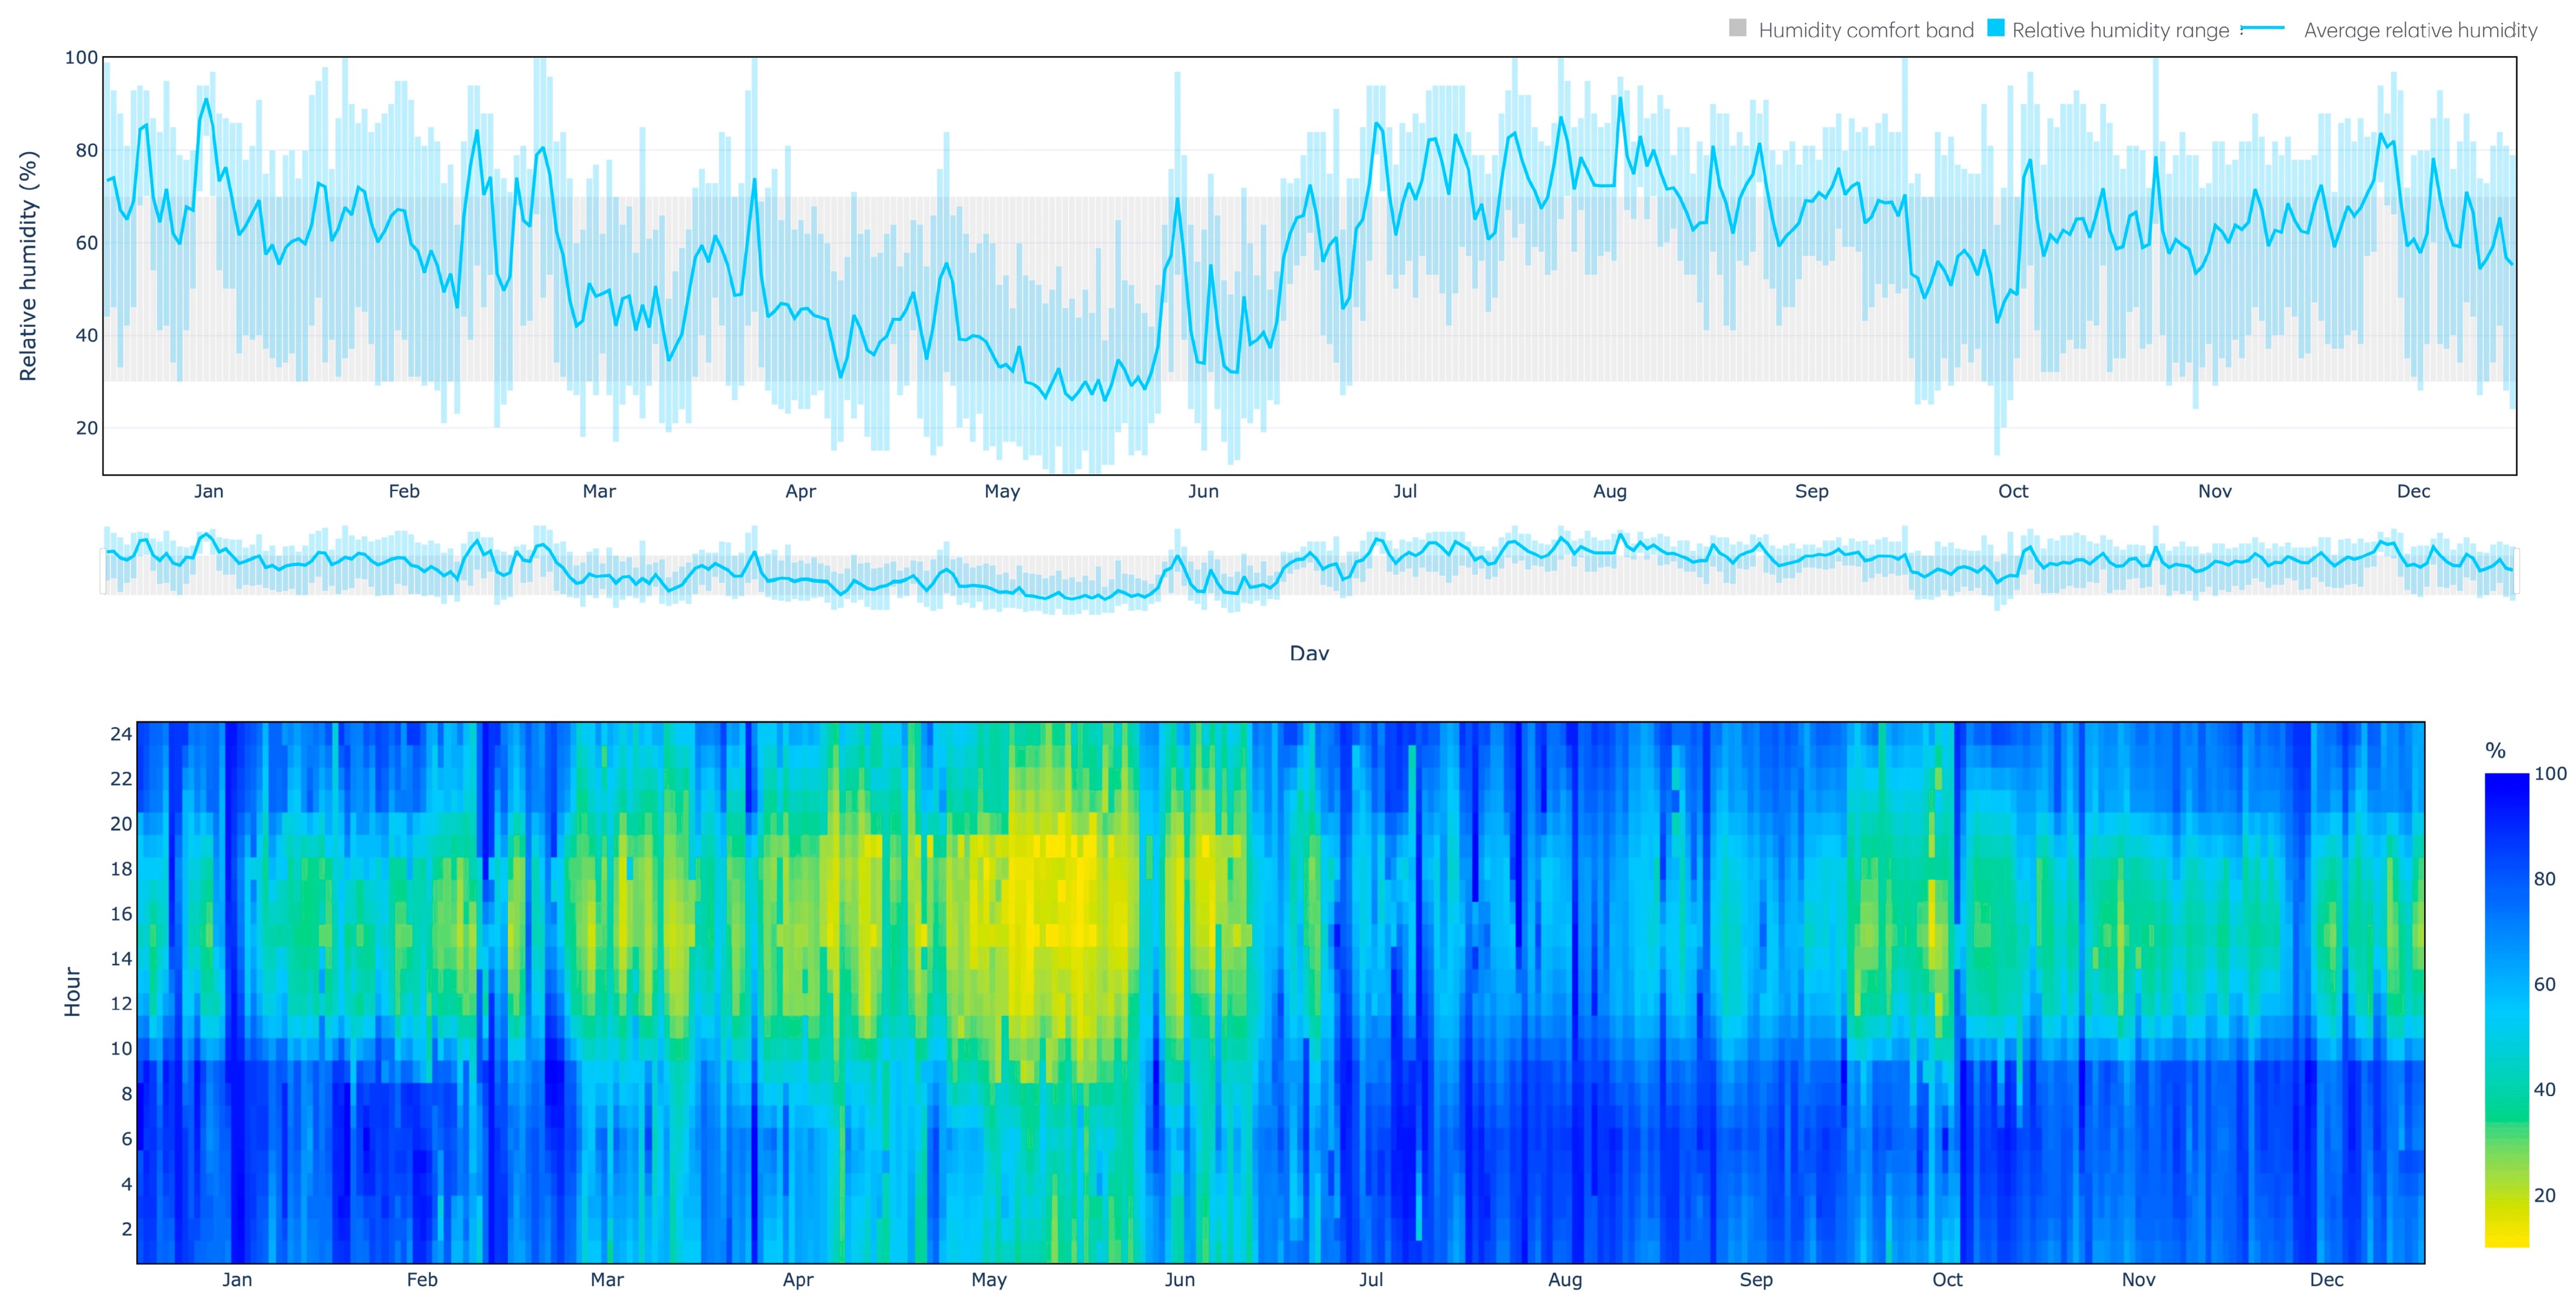Click the range slider's left edge handle
The image size is (2576, 1303).
[103, 571]
